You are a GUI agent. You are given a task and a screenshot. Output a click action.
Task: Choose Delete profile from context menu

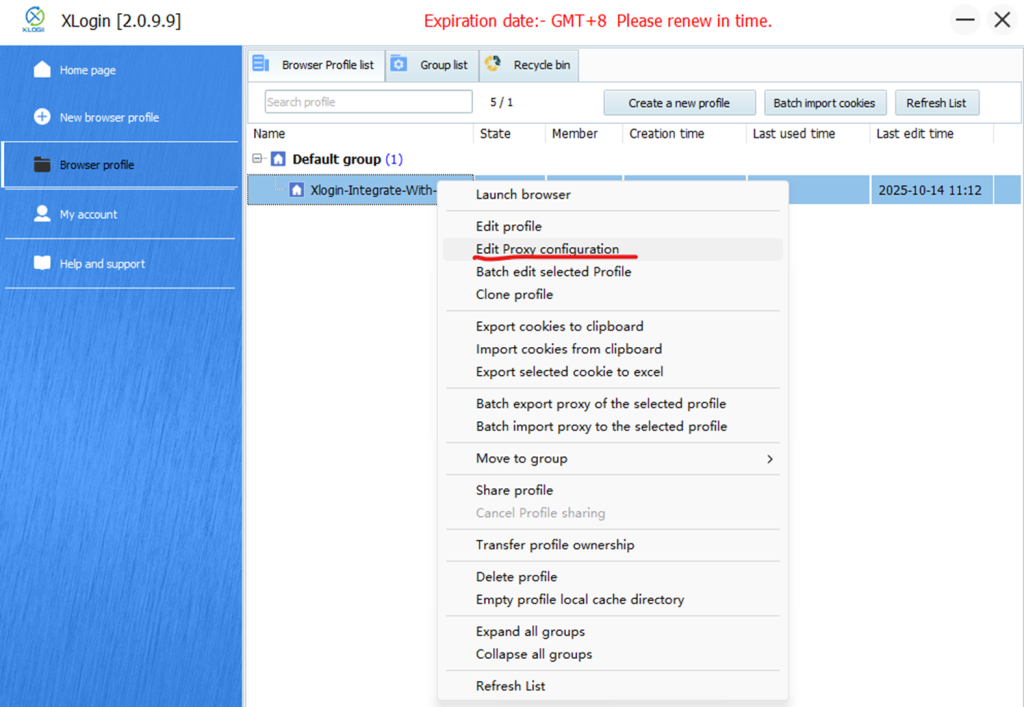point(516,577)
